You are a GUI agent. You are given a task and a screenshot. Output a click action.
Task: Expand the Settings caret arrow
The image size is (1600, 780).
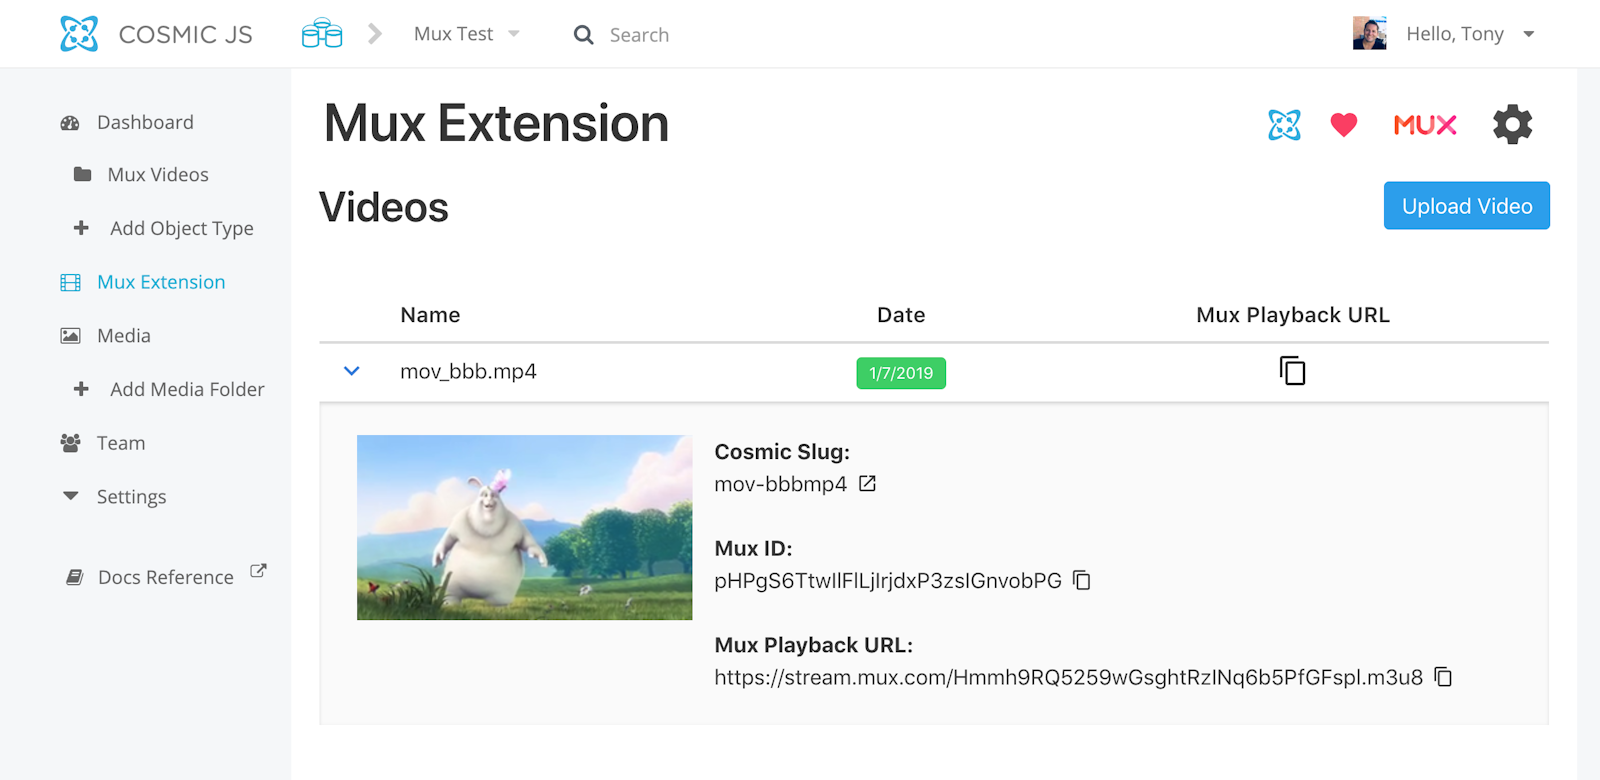70,496
